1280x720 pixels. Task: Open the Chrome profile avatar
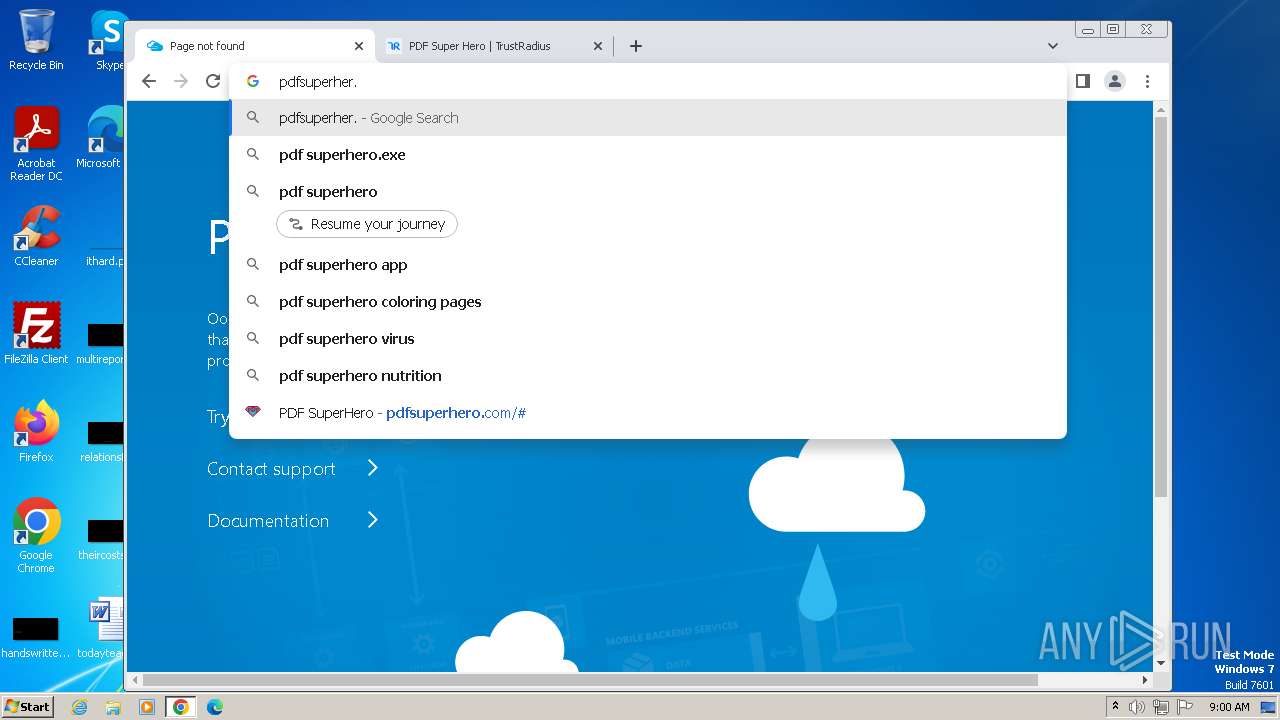point(1115,81)
